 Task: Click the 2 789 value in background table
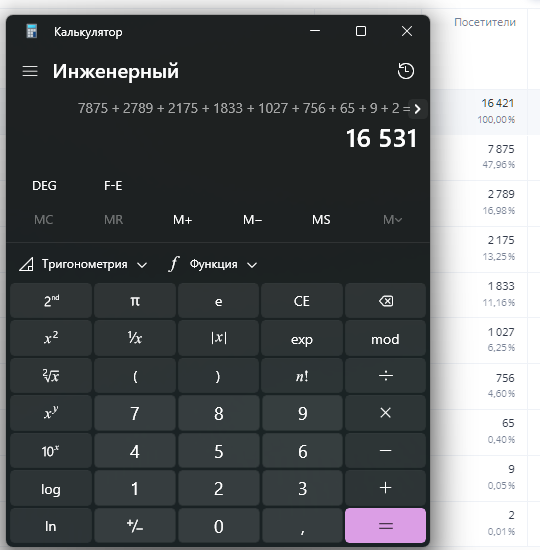tap(501, 194)
